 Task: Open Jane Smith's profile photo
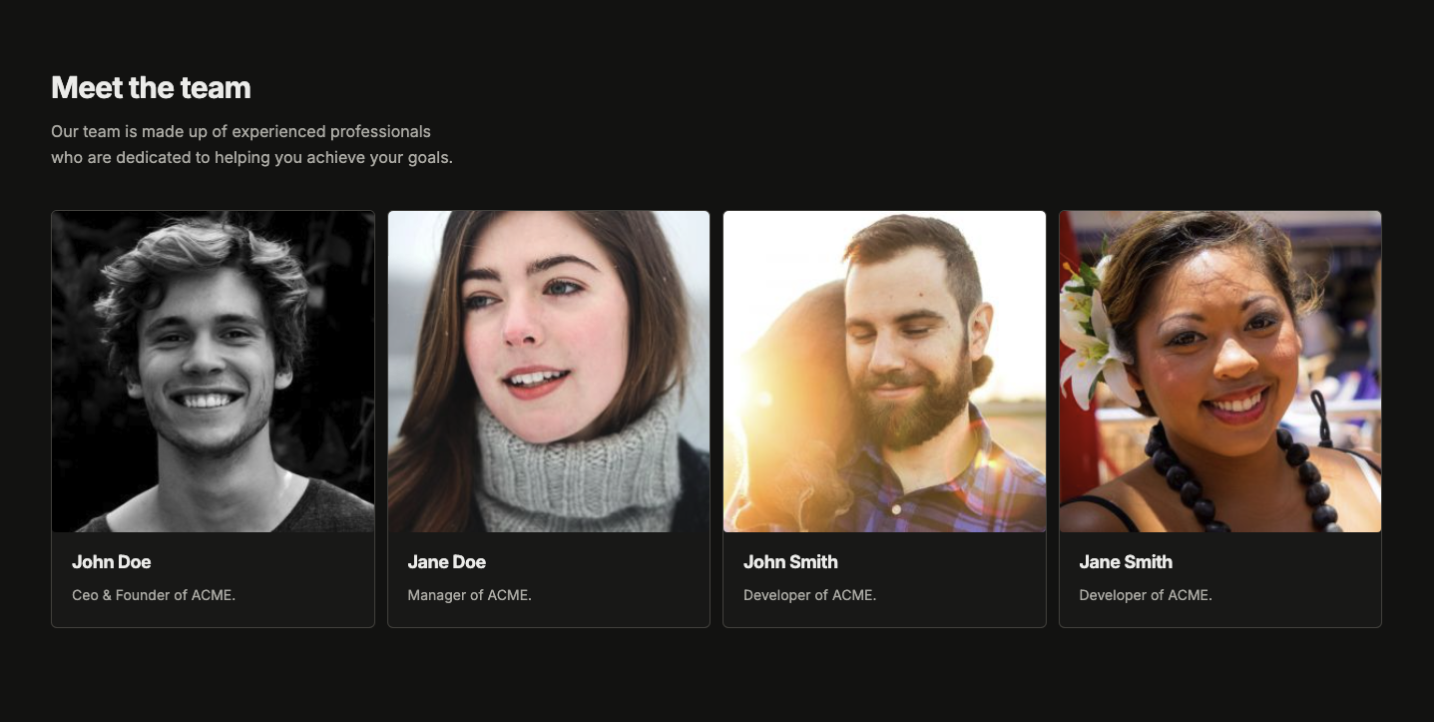coord(1220,371)
